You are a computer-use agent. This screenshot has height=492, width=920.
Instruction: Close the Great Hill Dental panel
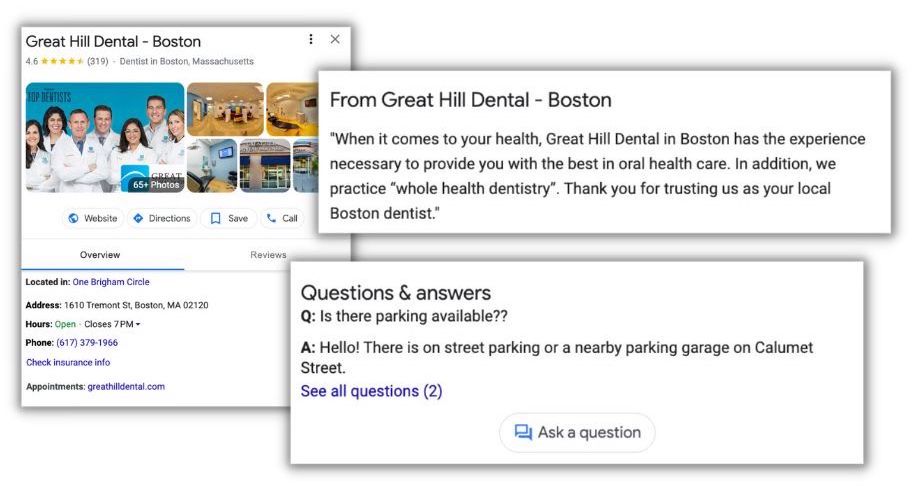[x=335, y=39]
